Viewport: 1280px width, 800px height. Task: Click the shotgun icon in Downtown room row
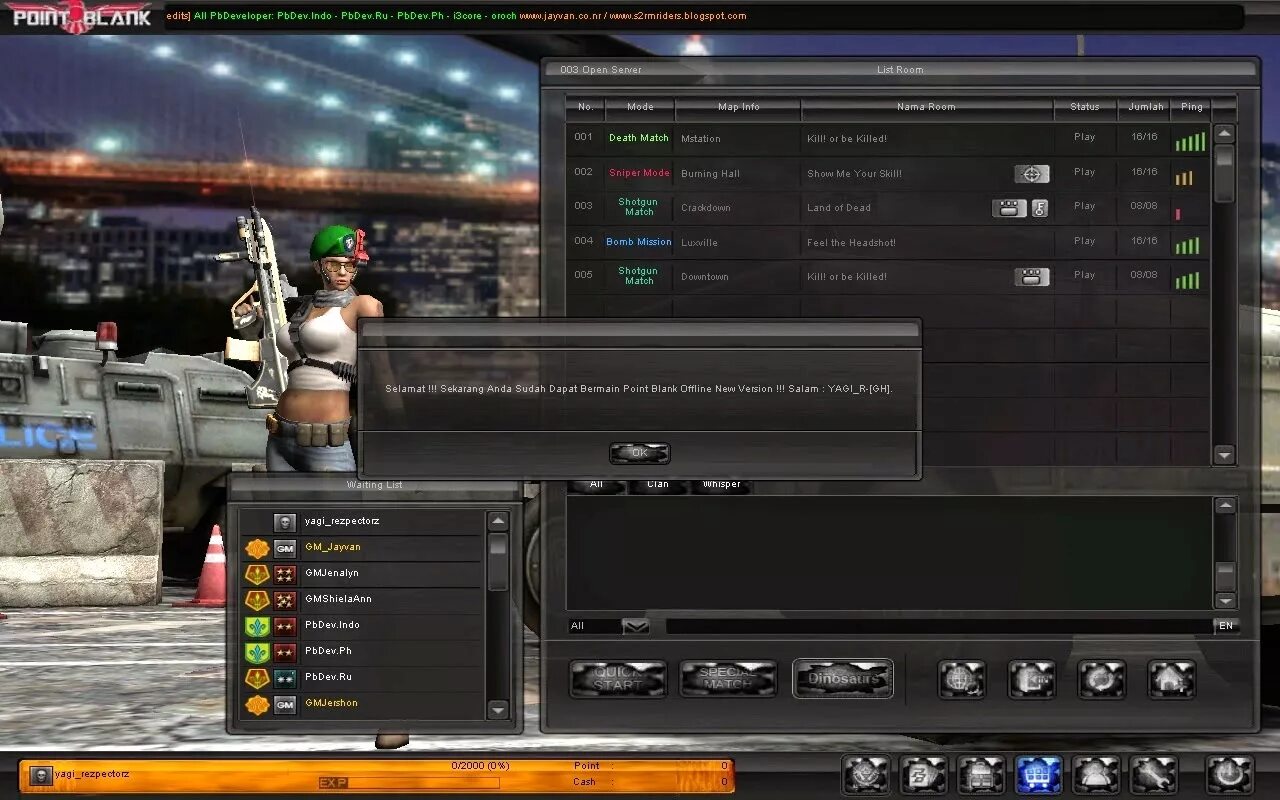tap(1032, 277)
